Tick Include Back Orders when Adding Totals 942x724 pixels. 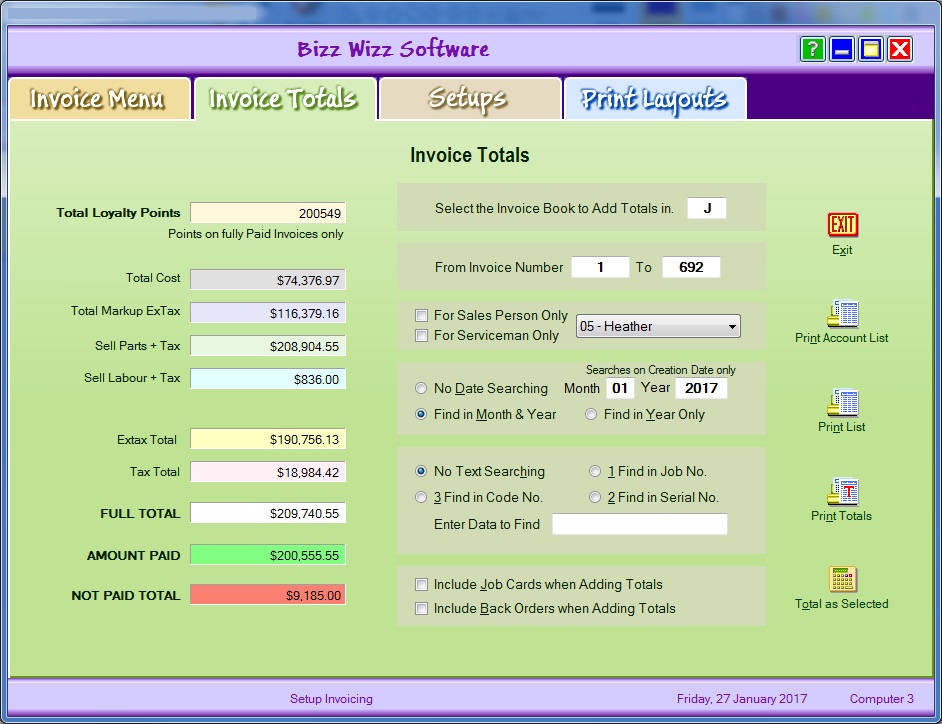(x=422, y=608)
